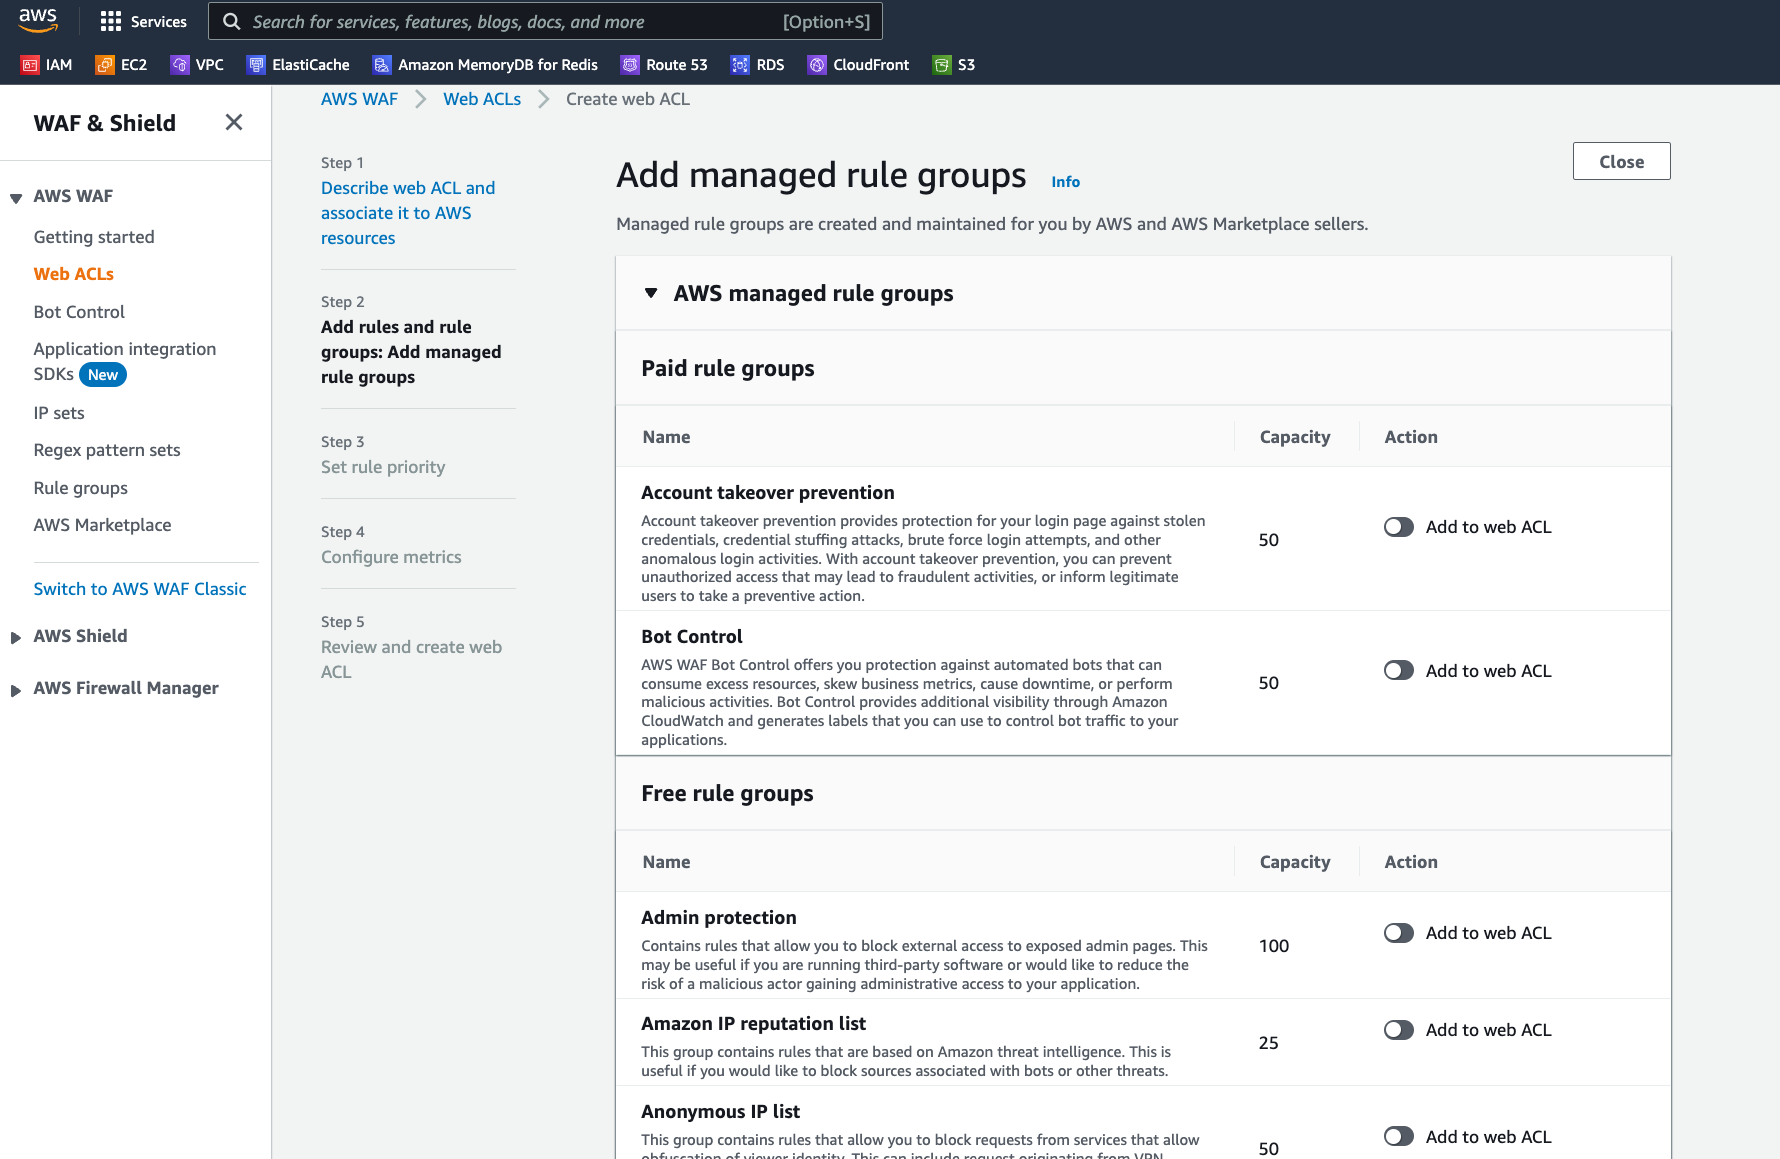Click AWS WAF breadcrumb link
The height and width of the screenshot is (1159, 1780).
tap(359, 99)
